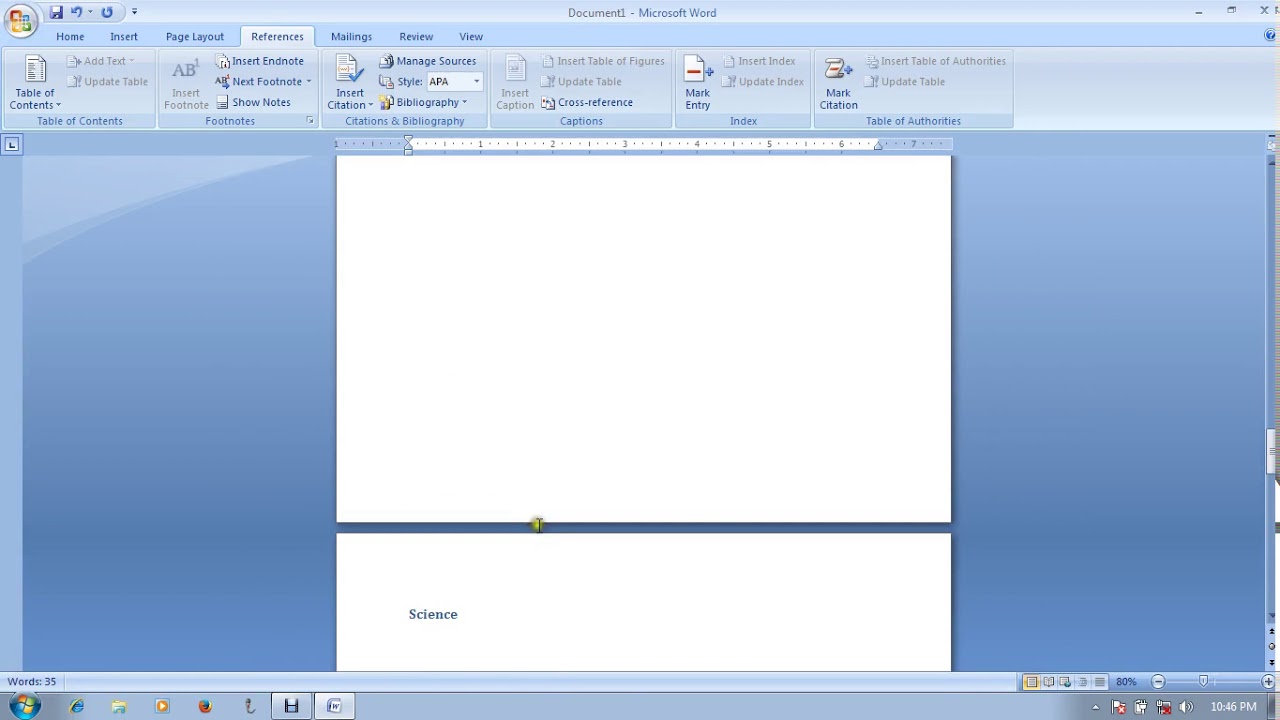Viewport: 1280px width, 720px height.
Task: Open Manage Sources
Action: pos(428,61)
